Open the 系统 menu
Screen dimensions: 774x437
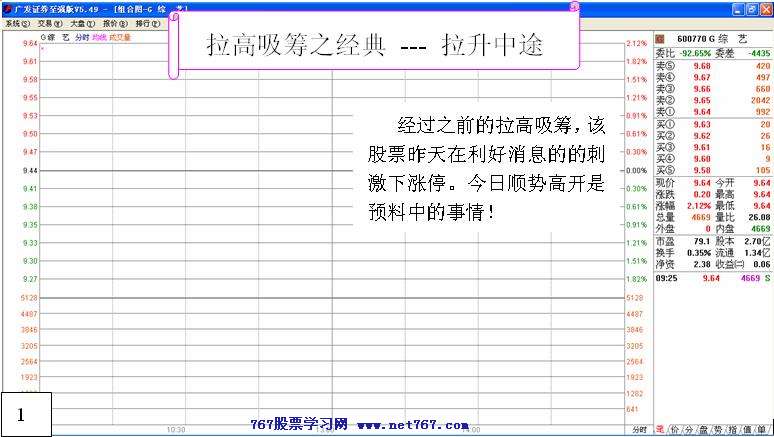(16, 22)
